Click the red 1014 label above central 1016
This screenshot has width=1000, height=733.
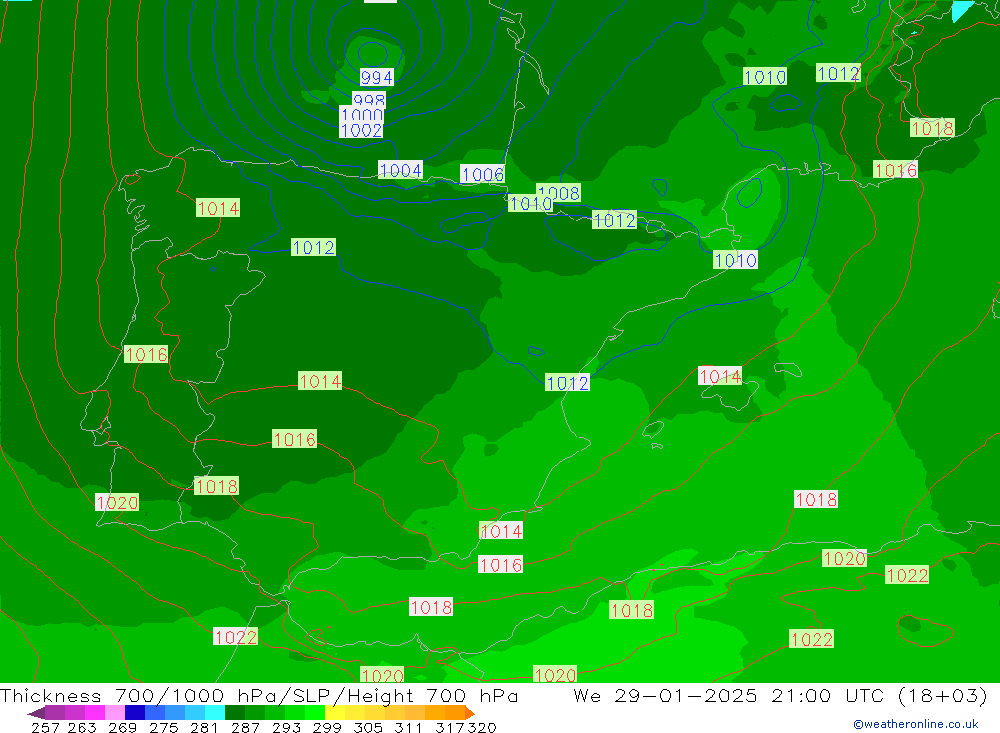click(320, 381)
